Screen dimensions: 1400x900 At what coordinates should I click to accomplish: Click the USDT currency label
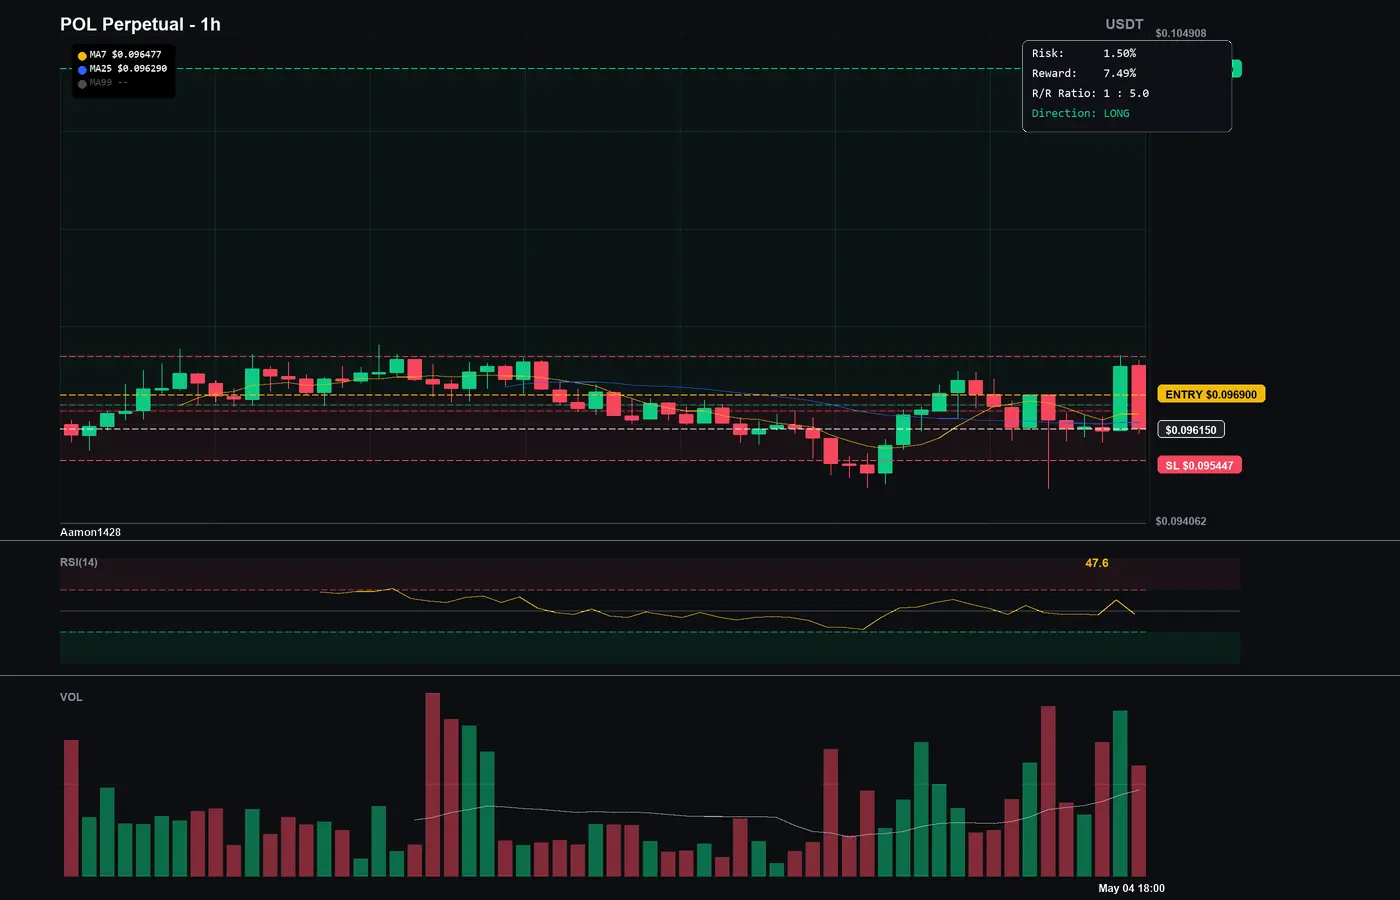pyautogui.click(x=1124, y=24)
